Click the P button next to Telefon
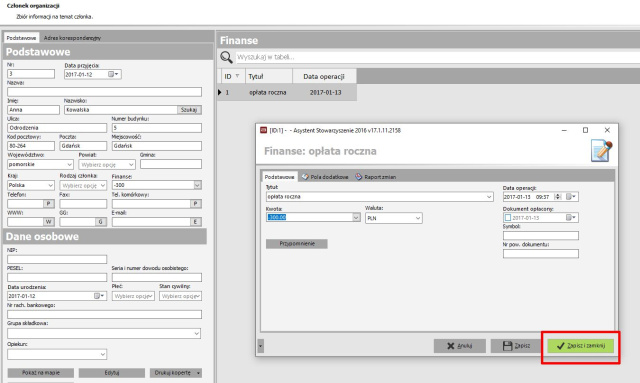 (49, 203)
